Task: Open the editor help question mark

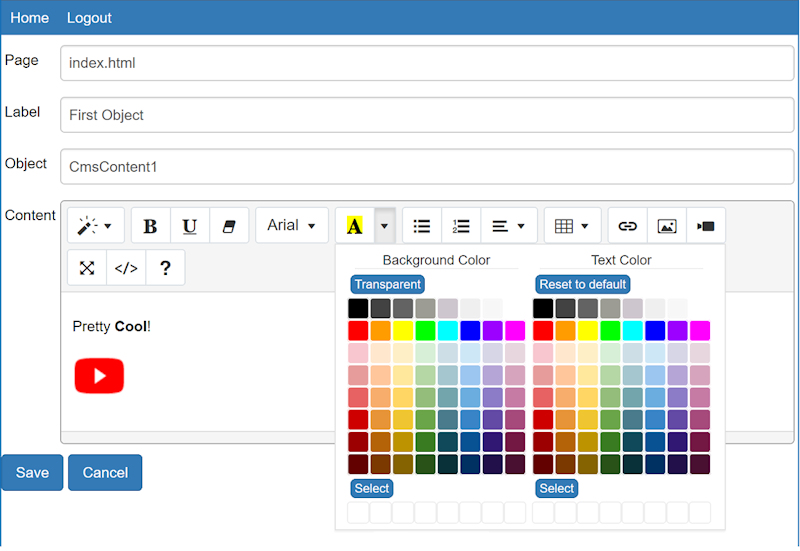Action: [x=165, y=268]
